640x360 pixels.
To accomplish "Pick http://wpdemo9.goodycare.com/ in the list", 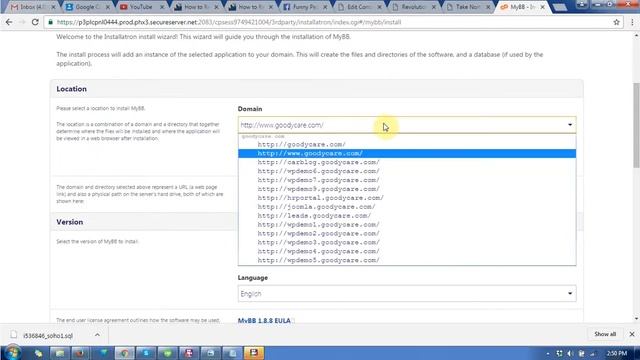I will point(407,189).
